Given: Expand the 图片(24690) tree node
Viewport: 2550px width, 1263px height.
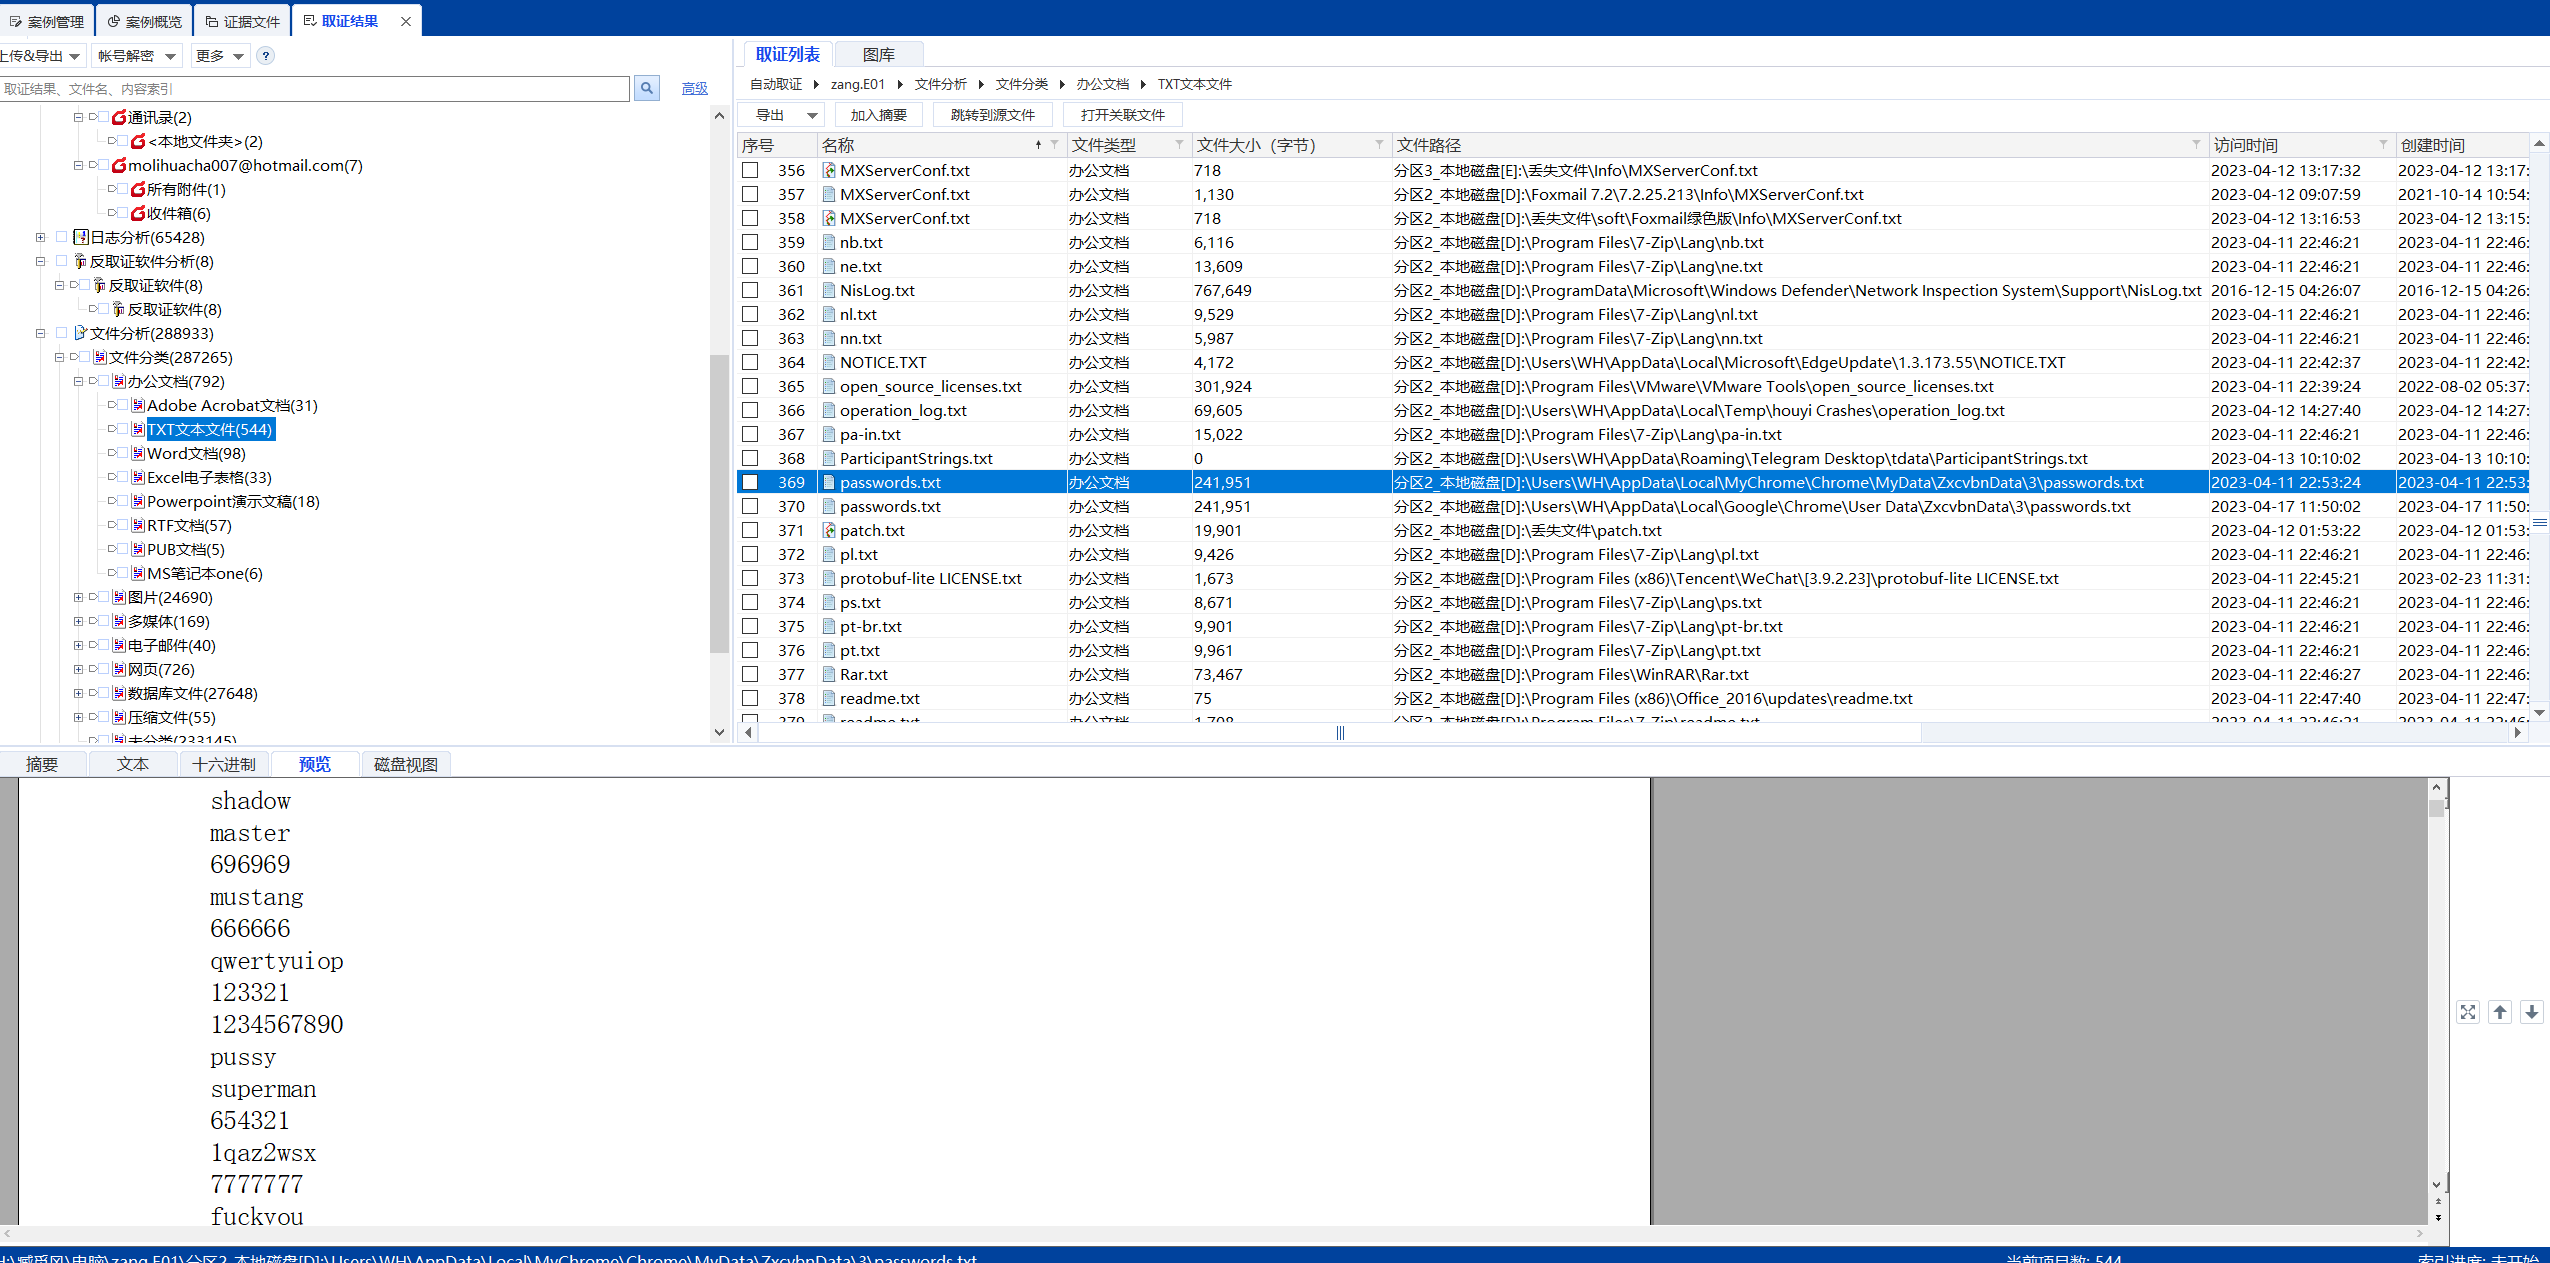Looking at the screenshot, I should click(78, 598).
